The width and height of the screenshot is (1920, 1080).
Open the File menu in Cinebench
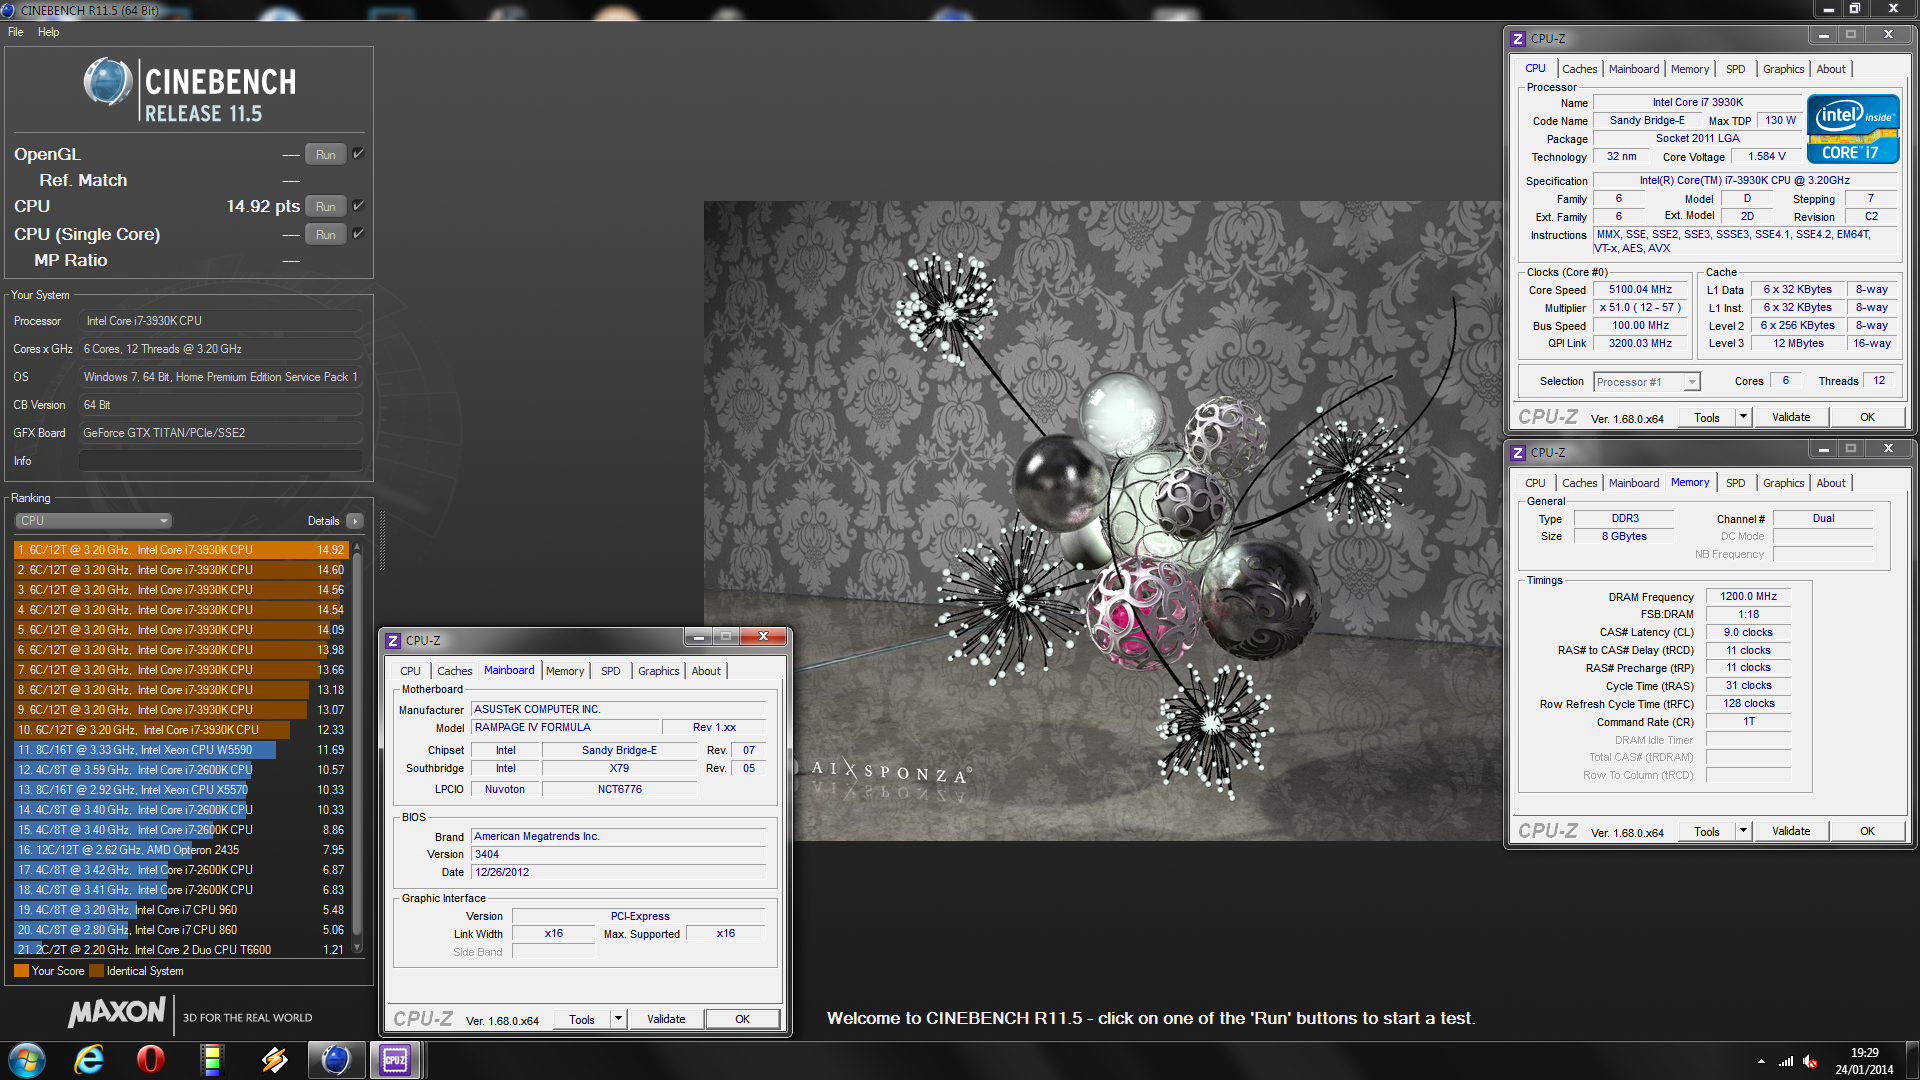click(x=16, y=32)
